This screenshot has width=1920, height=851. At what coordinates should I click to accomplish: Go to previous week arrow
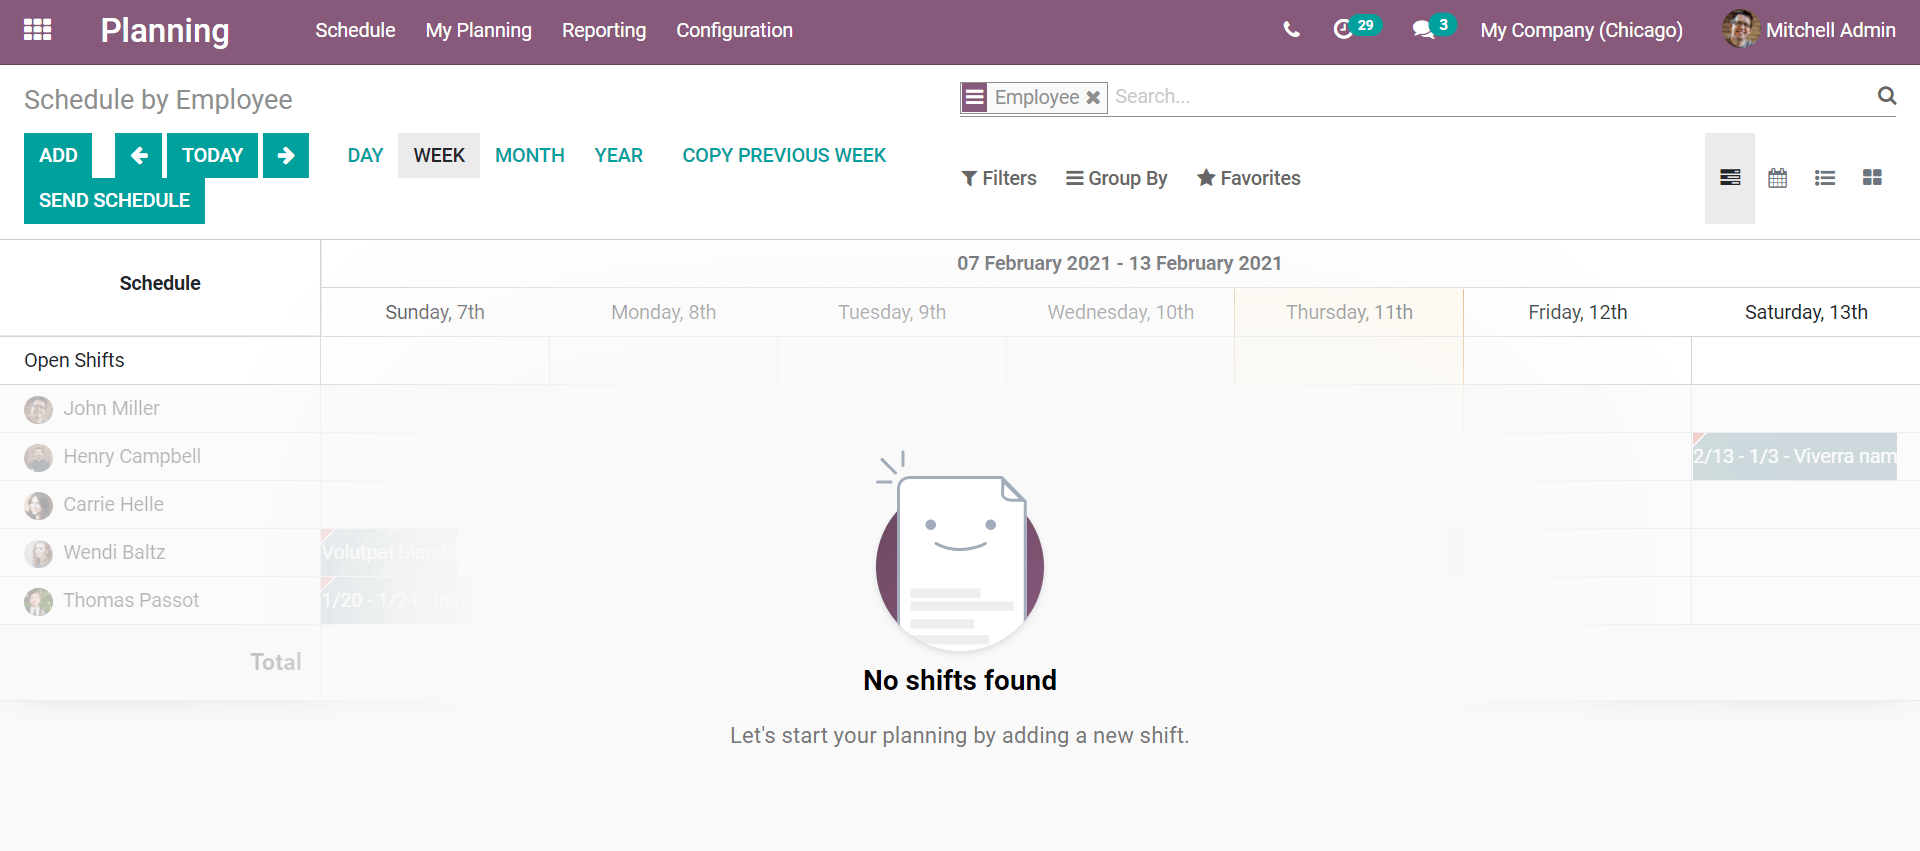click(x=138, y=155)
